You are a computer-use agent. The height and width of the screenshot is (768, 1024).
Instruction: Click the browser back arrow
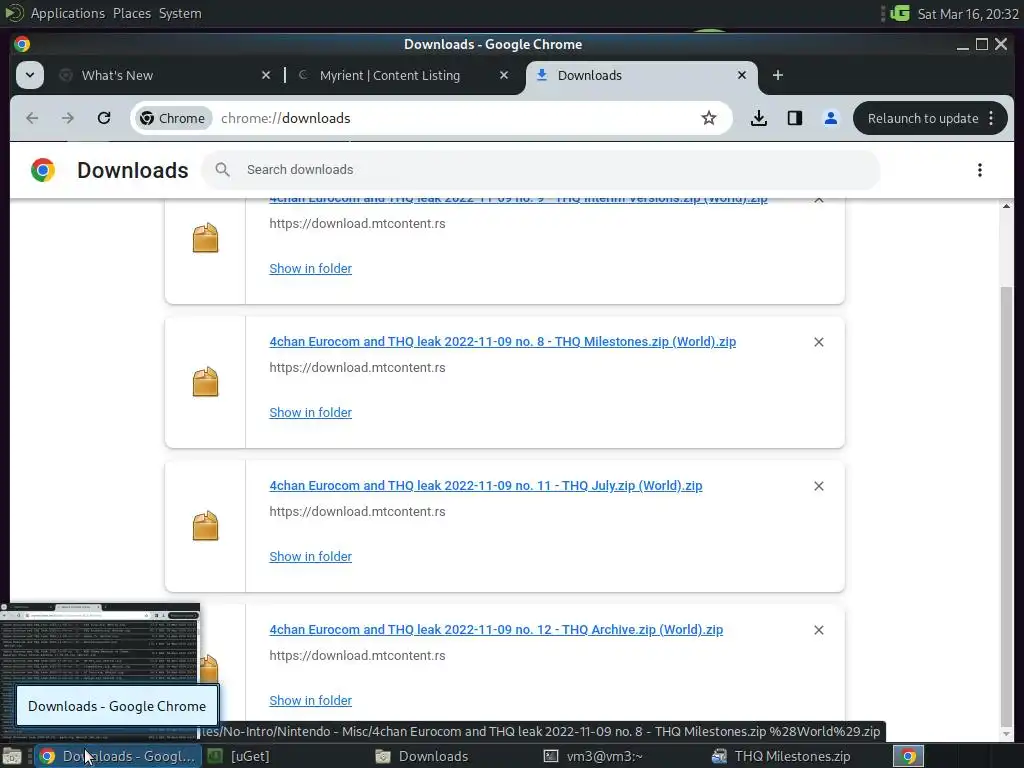(32, 118)
